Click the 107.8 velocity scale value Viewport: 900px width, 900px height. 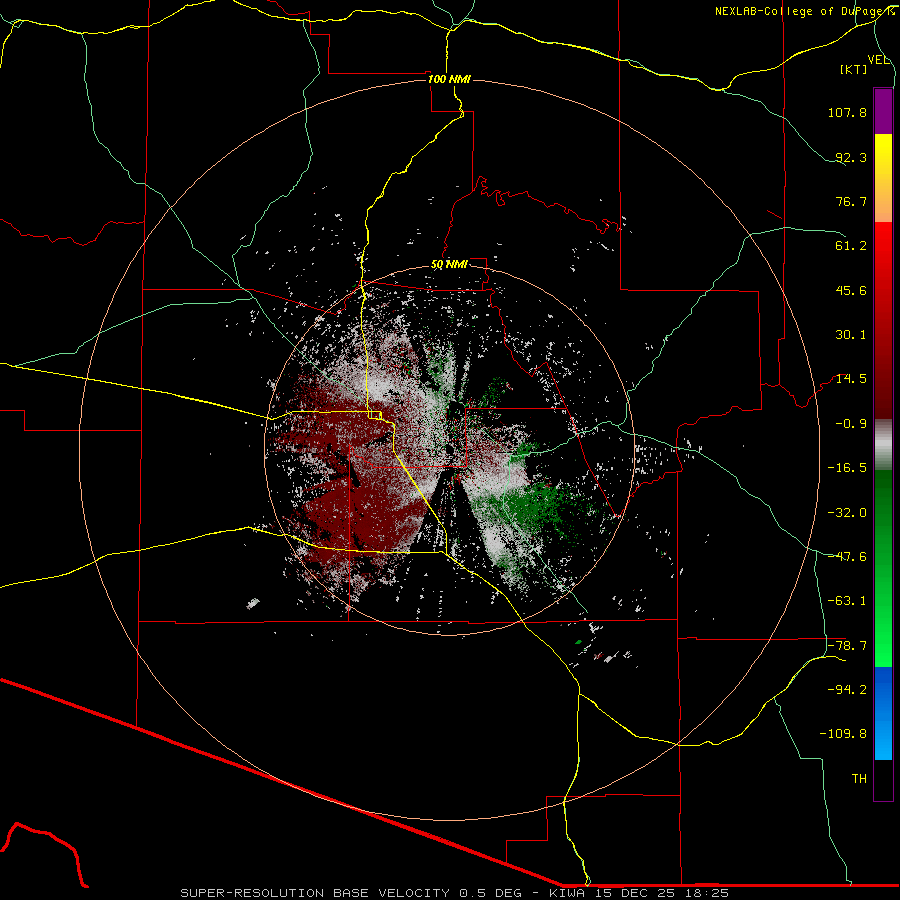click(847, 112)
